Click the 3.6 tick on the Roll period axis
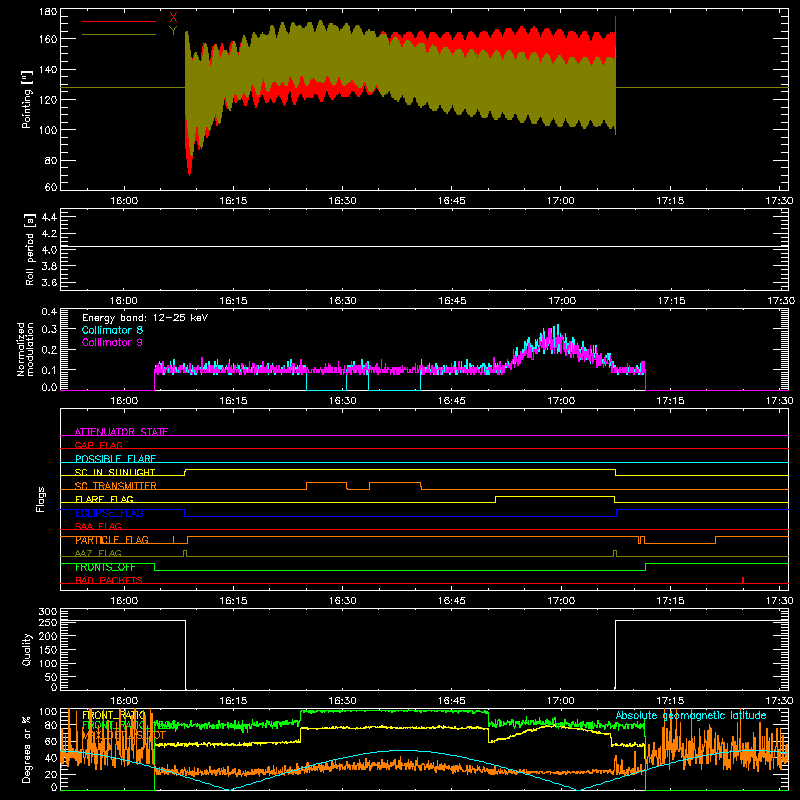Screen dimensions: 800x800 [49, 282]
